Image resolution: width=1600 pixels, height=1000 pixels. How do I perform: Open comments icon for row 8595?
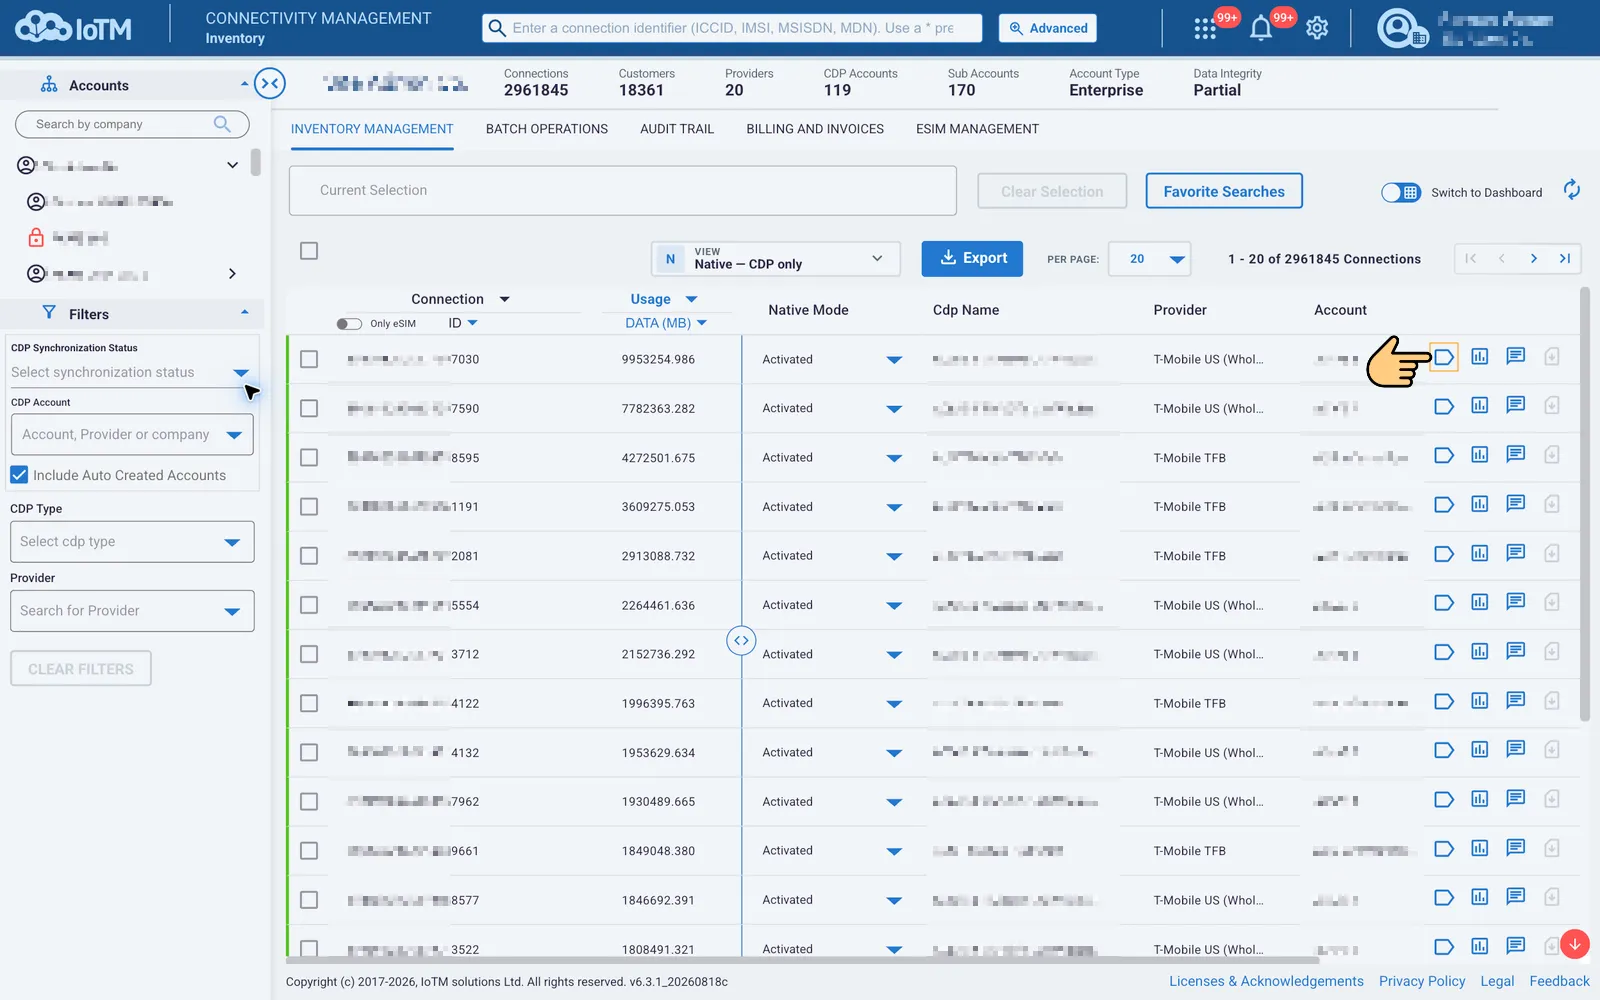click(1516, 454)
